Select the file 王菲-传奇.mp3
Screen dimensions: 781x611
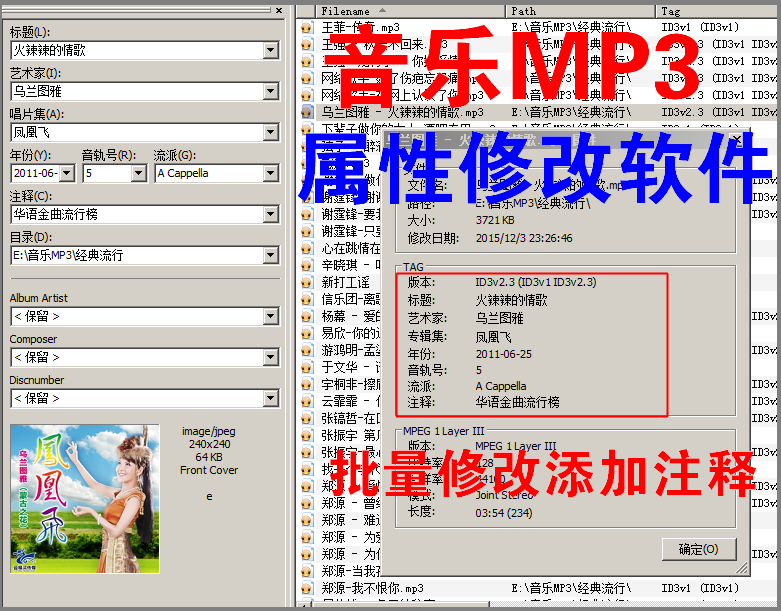[361, 27]
